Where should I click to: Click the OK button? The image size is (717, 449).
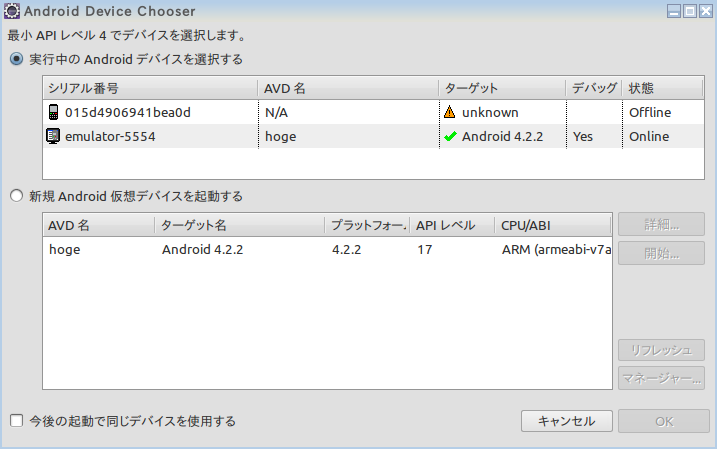click(663, 421)
